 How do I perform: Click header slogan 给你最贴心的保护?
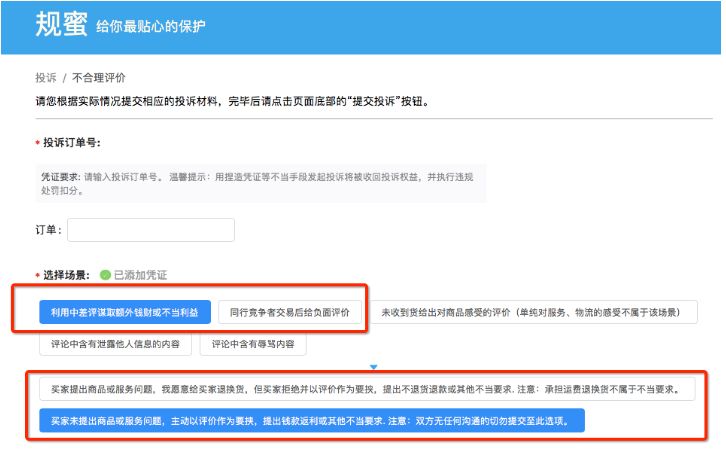pyautogui.click(x=151, y=27)
